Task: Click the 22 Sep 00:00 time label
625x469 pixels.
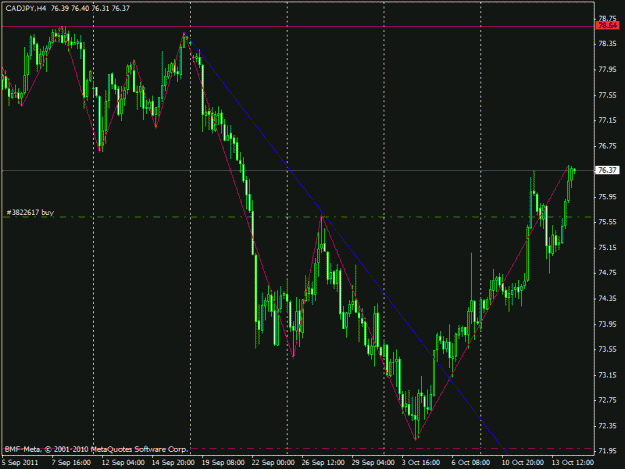Action: click(x=273, y=463)
